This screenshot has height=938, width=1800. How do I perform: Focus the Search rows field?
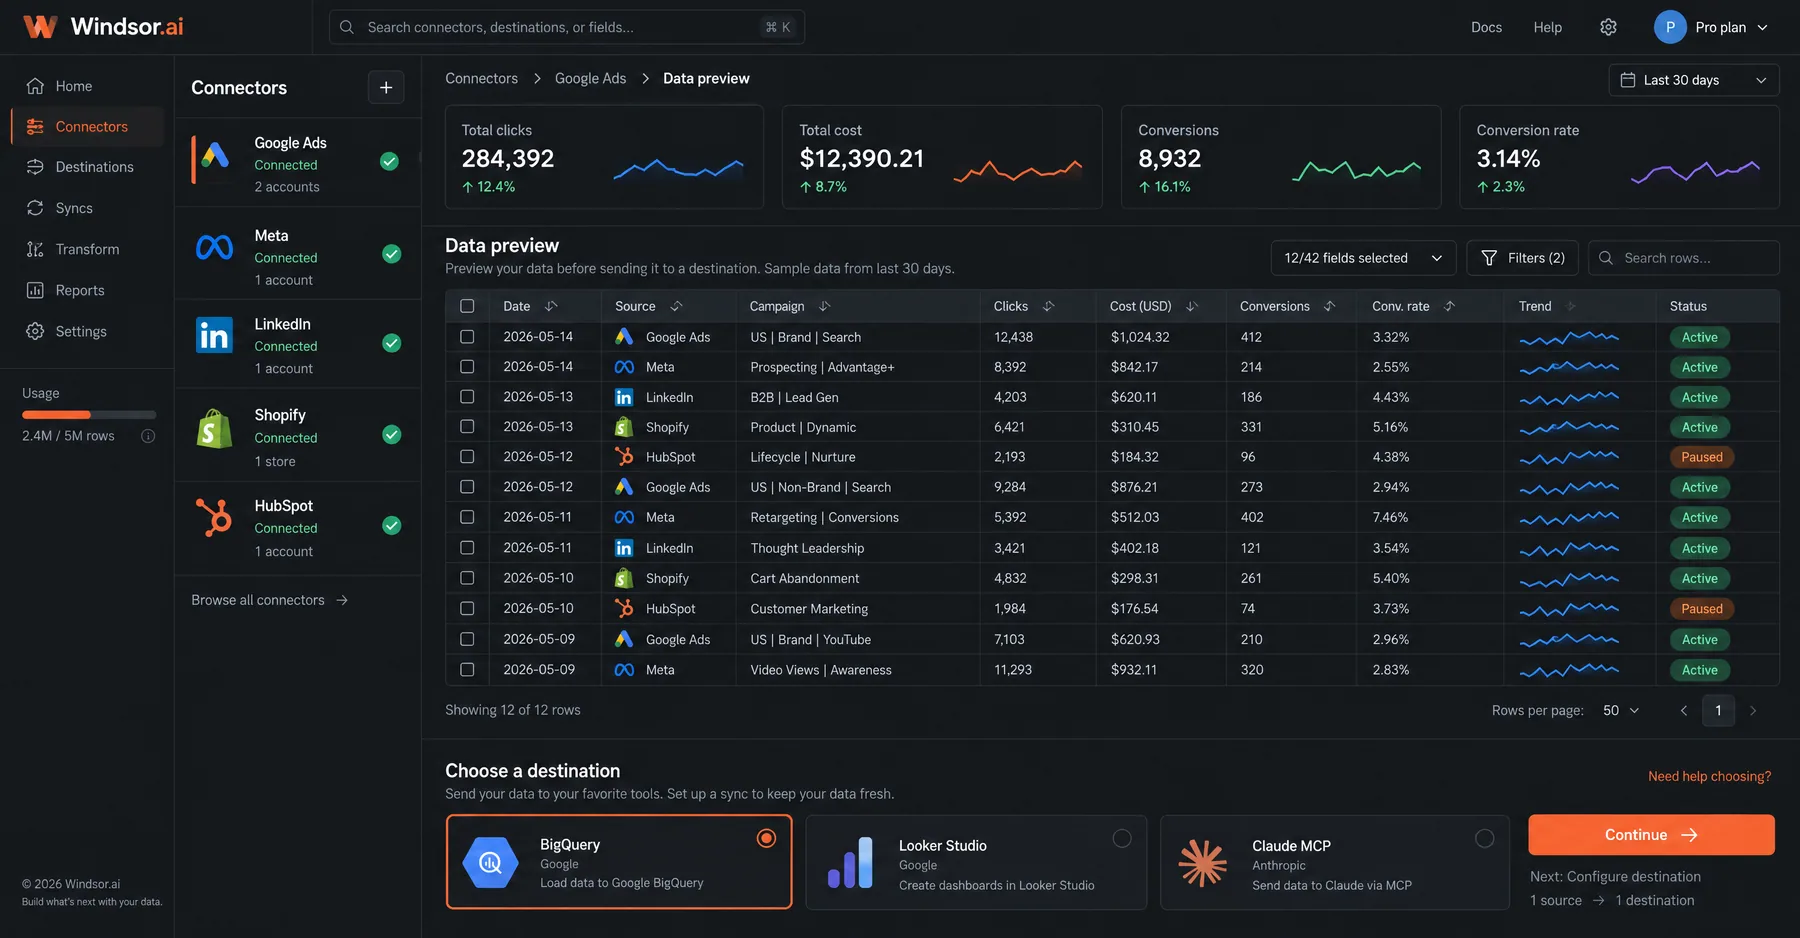(1684, 258)
